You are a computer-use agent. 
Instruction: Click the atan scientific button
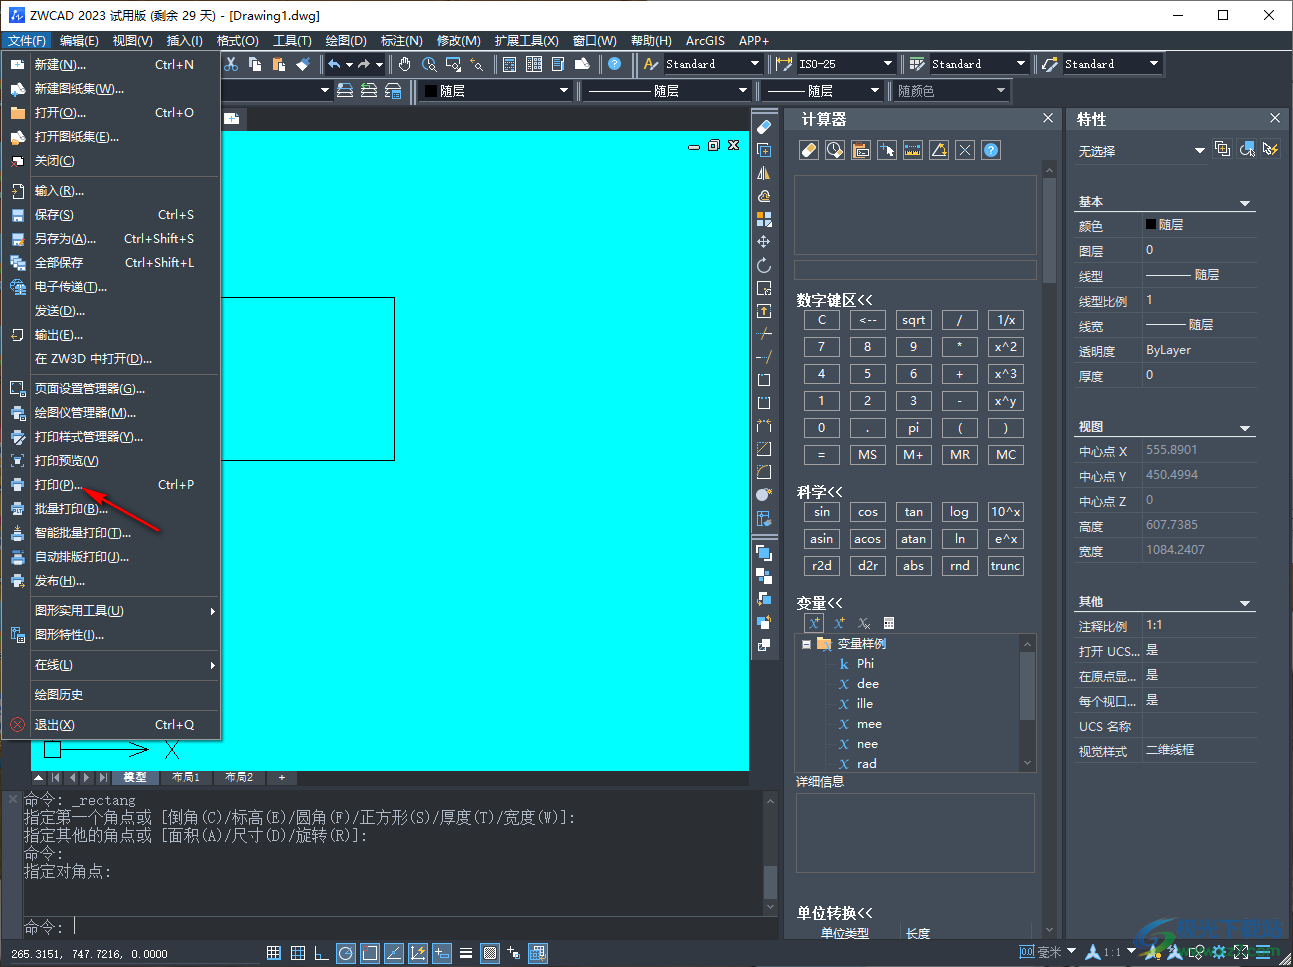pos(913,539)
